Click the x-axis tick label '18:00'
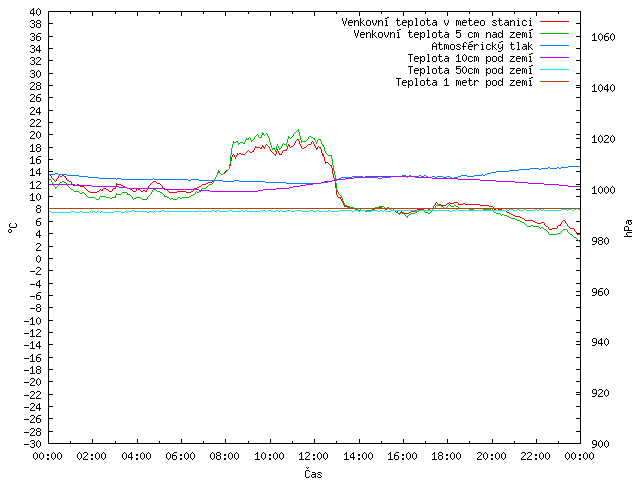The height and width of the screenshot is (480, 640). (x=447, y=456)
